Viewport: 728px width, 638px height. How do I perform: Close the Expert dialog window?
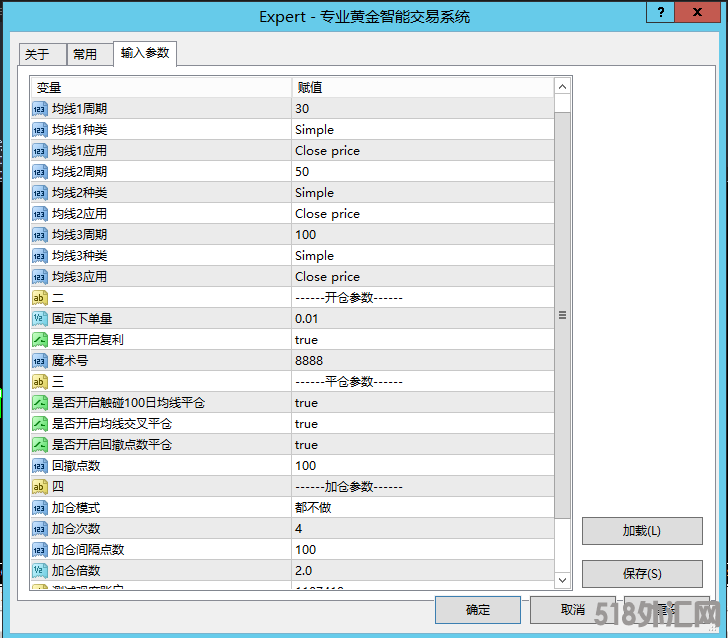click(697, 12)
